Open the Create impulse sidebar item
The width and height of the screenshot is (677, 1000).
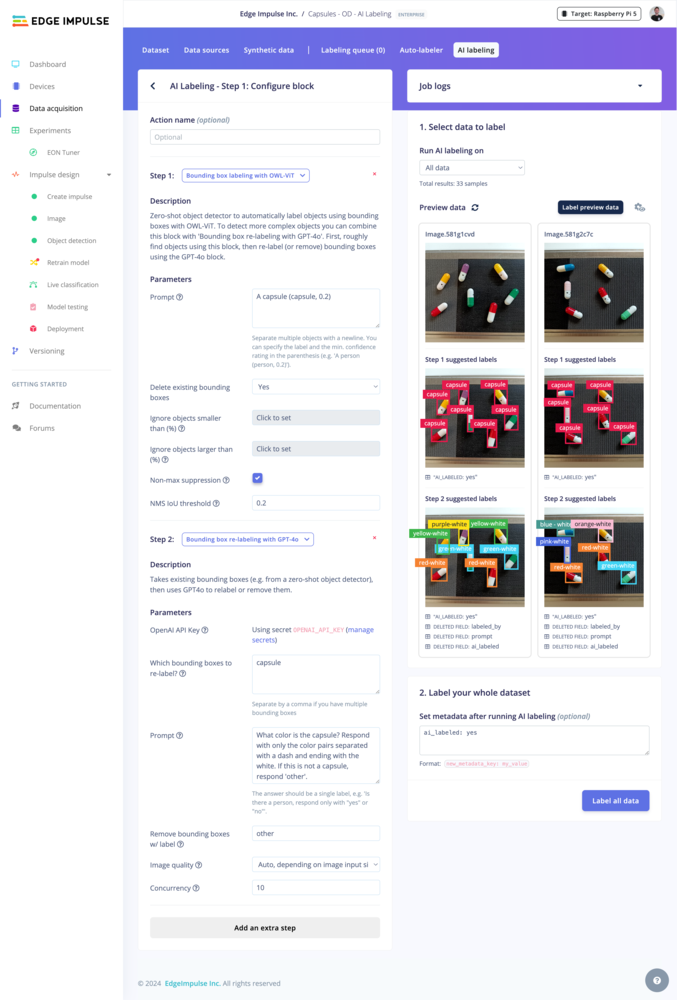[69, 196]
